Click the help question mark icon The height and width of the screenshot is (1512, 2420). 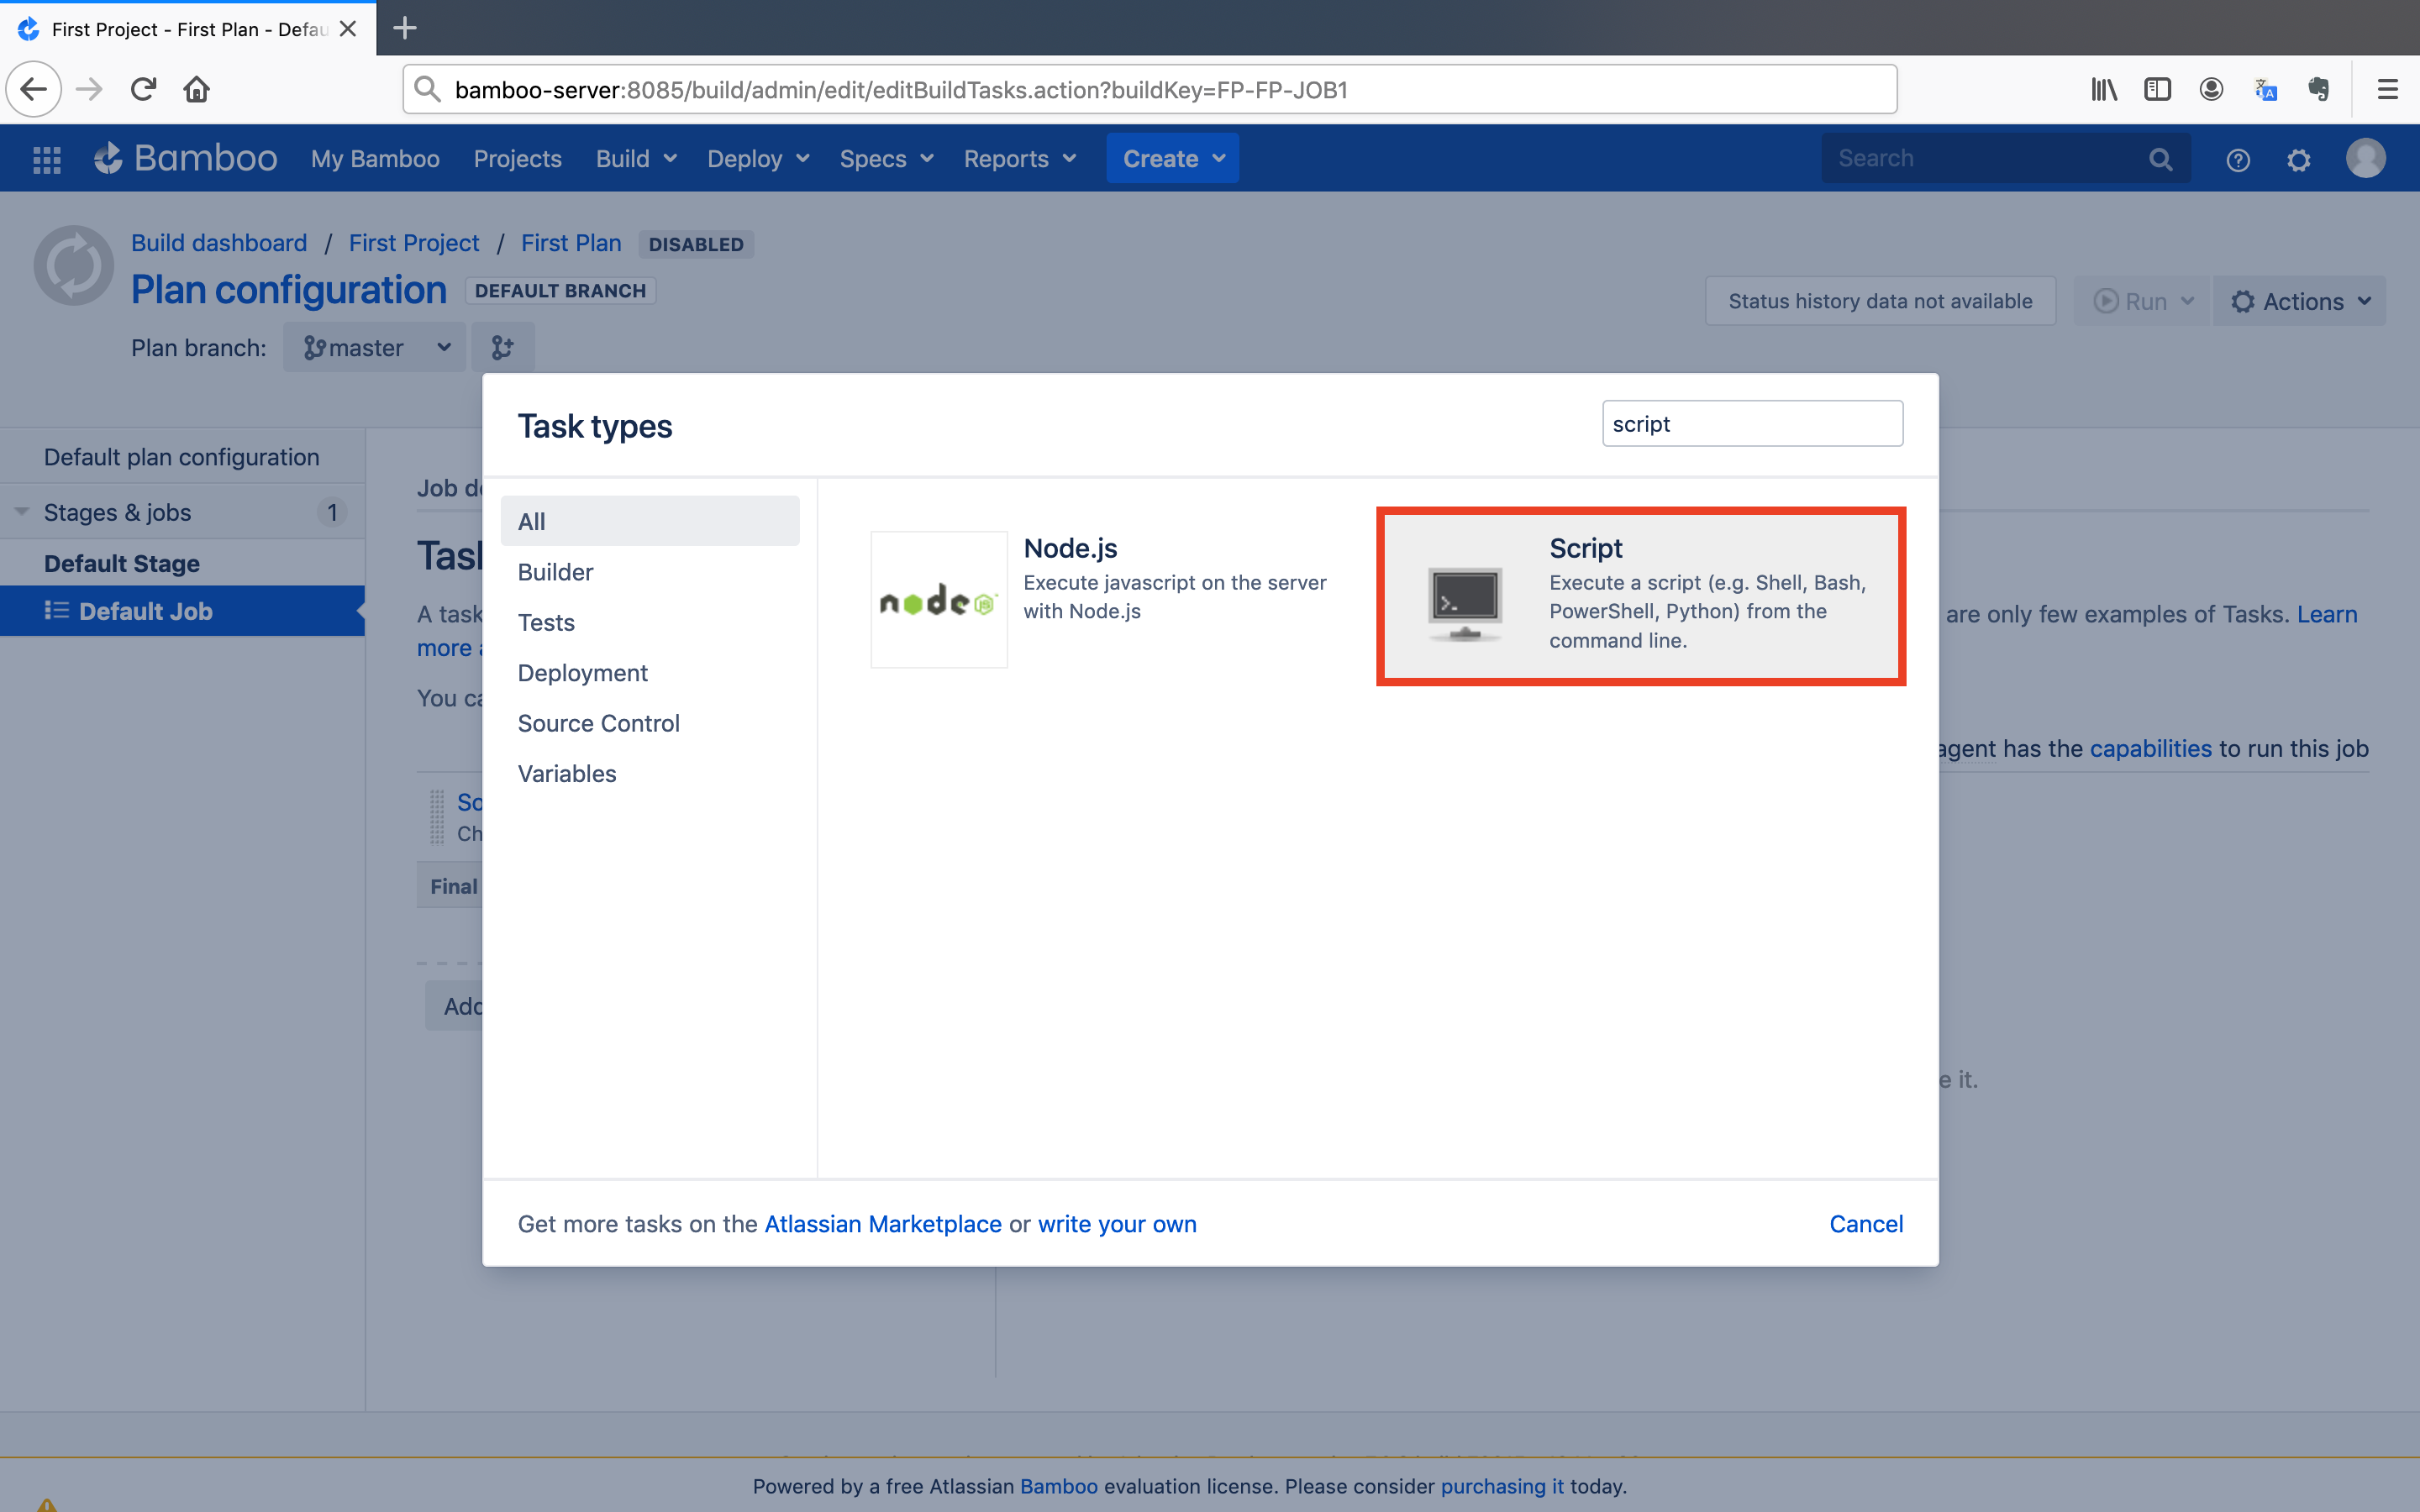click(x=2238, y=159)
